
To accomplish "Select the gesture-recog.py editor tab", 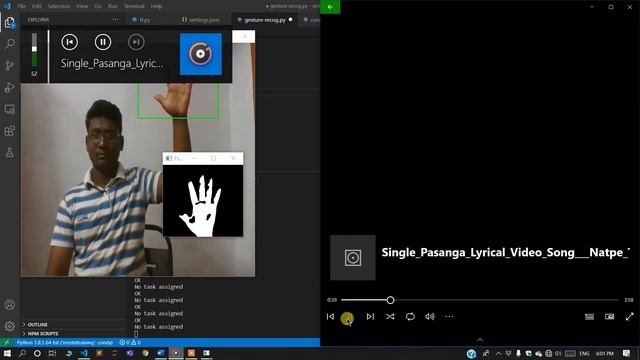I will click(265, 20).
